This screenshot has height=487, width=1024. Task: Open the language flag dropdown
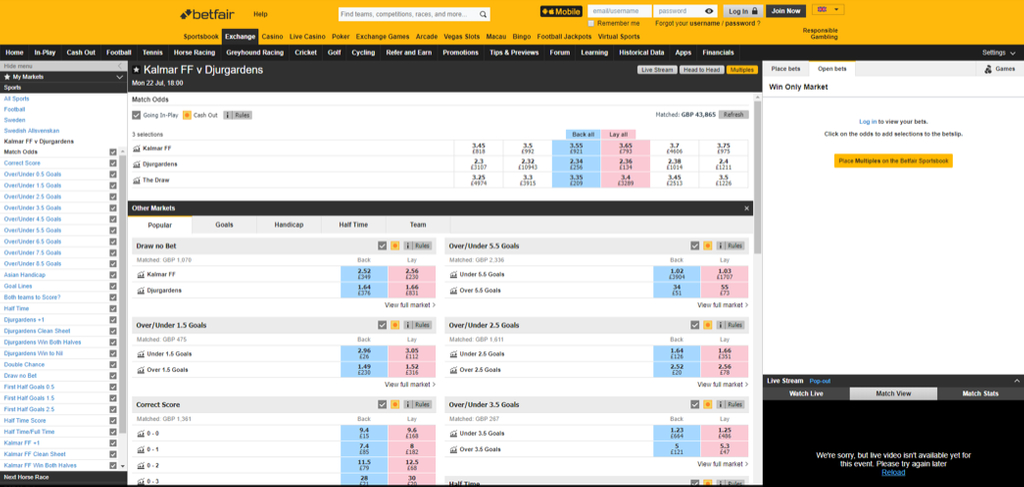click(x=828, y=10)
